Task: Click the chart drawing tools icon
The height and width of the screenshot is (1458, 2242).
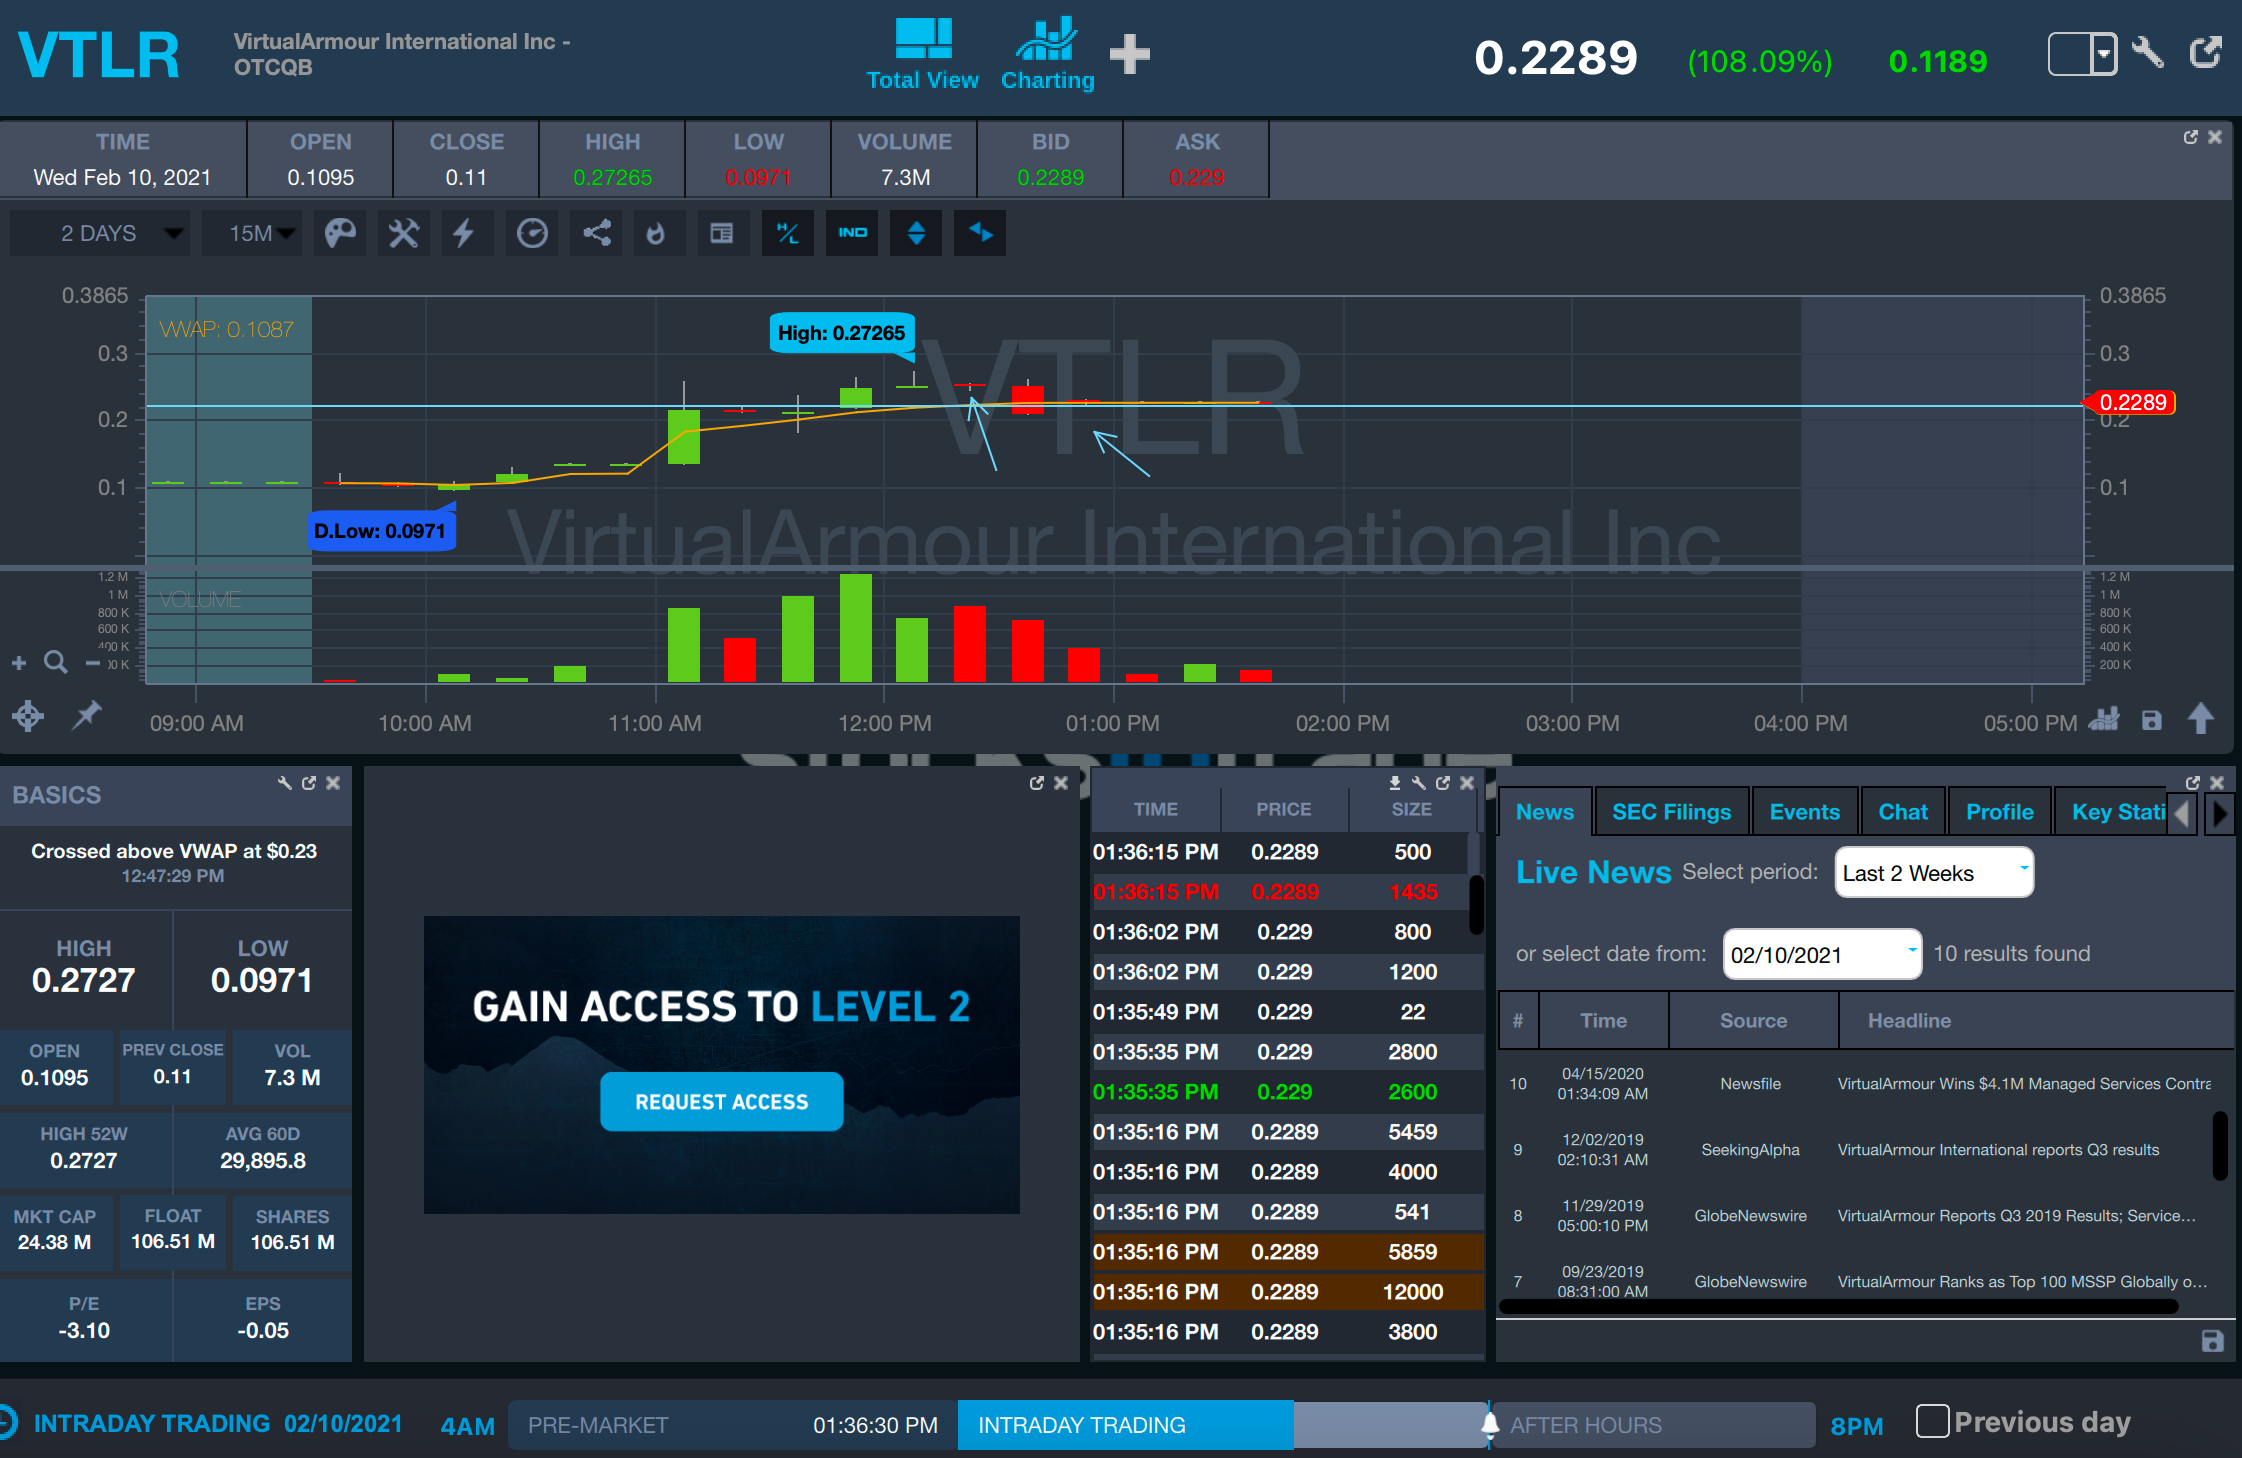Action: pyautogui.click(x=403, y=234)
